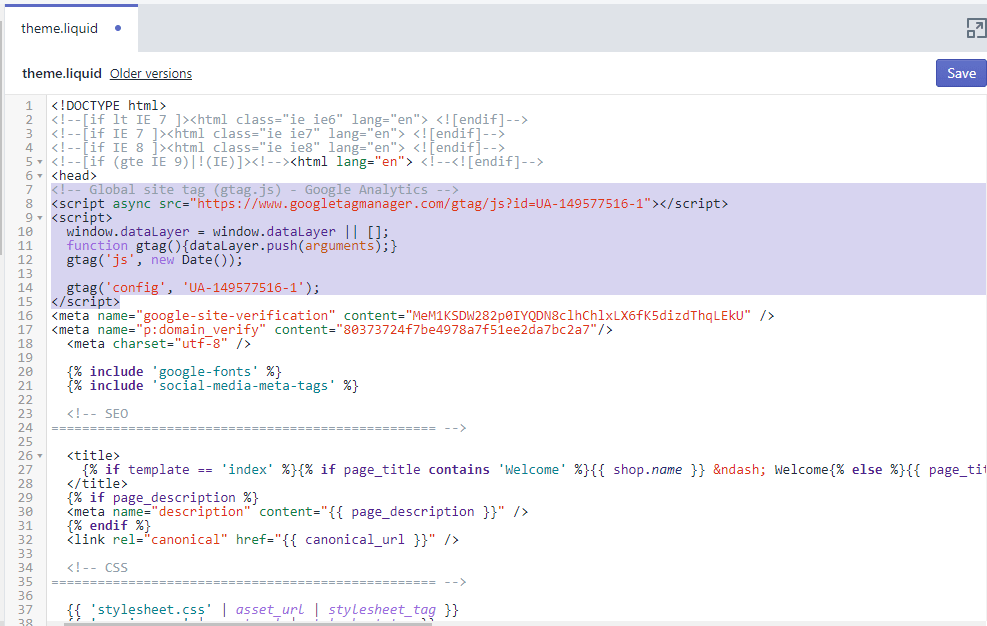
Task: Open the Older versions link
Action: coord(150,74)
